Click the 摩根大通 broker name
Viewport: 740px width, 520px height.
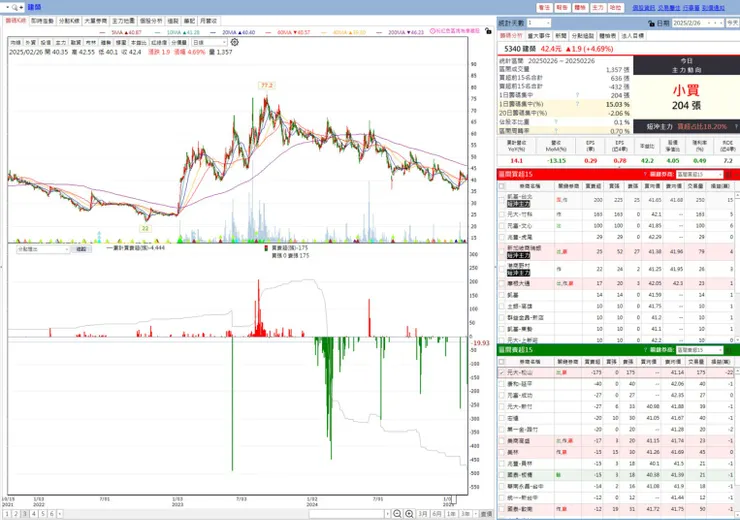point(518,284)
